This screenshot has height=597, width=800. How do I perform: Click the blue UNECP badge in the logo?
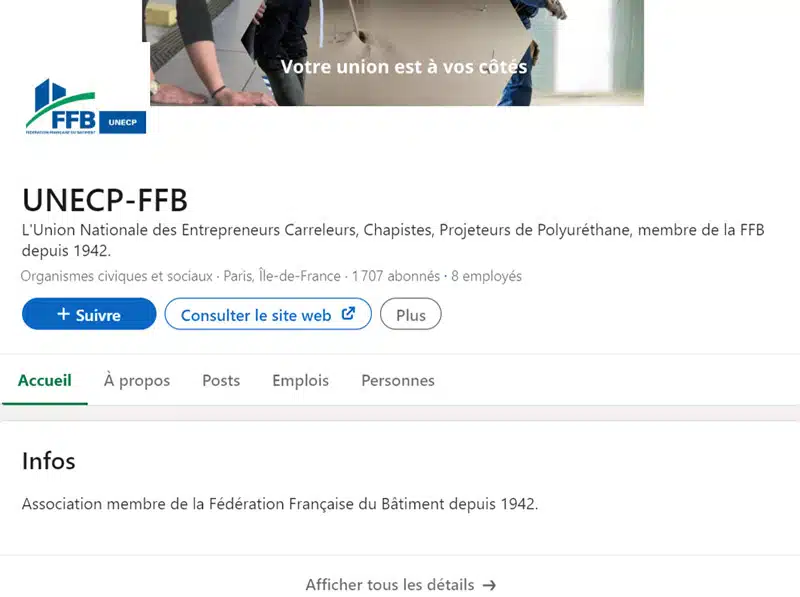click(x=122, y=122)
